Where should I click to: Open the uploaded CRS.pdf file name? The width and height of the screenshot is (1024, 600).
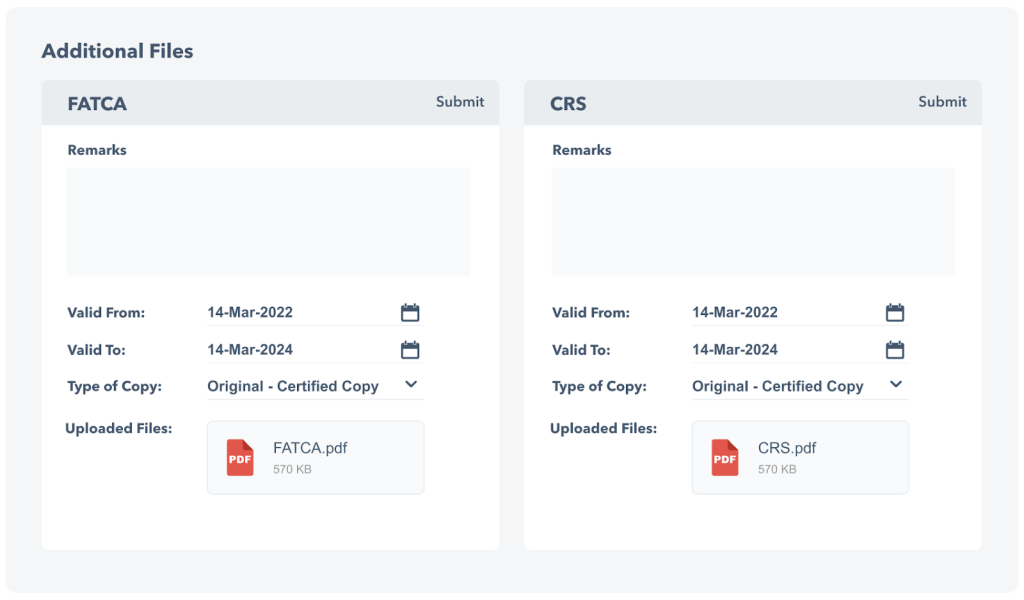tap(787, 448)
